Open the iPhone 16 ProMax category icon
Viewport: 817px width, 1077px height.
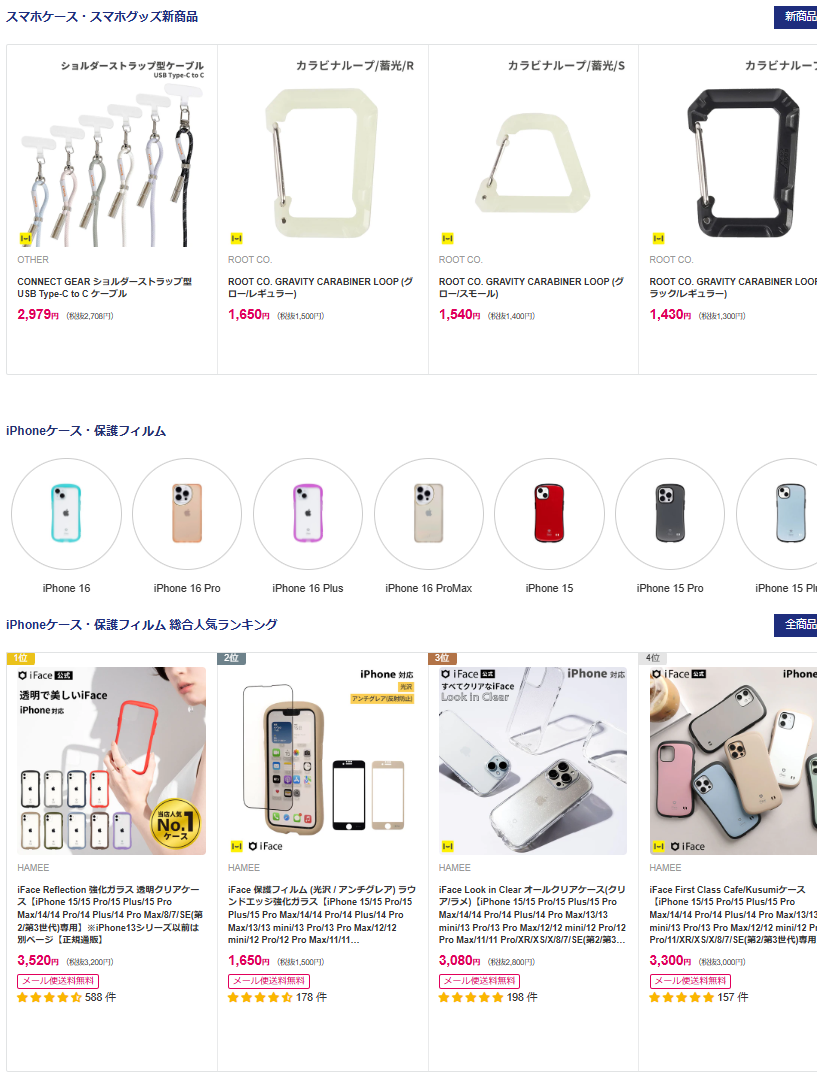[x=429, y=513]
